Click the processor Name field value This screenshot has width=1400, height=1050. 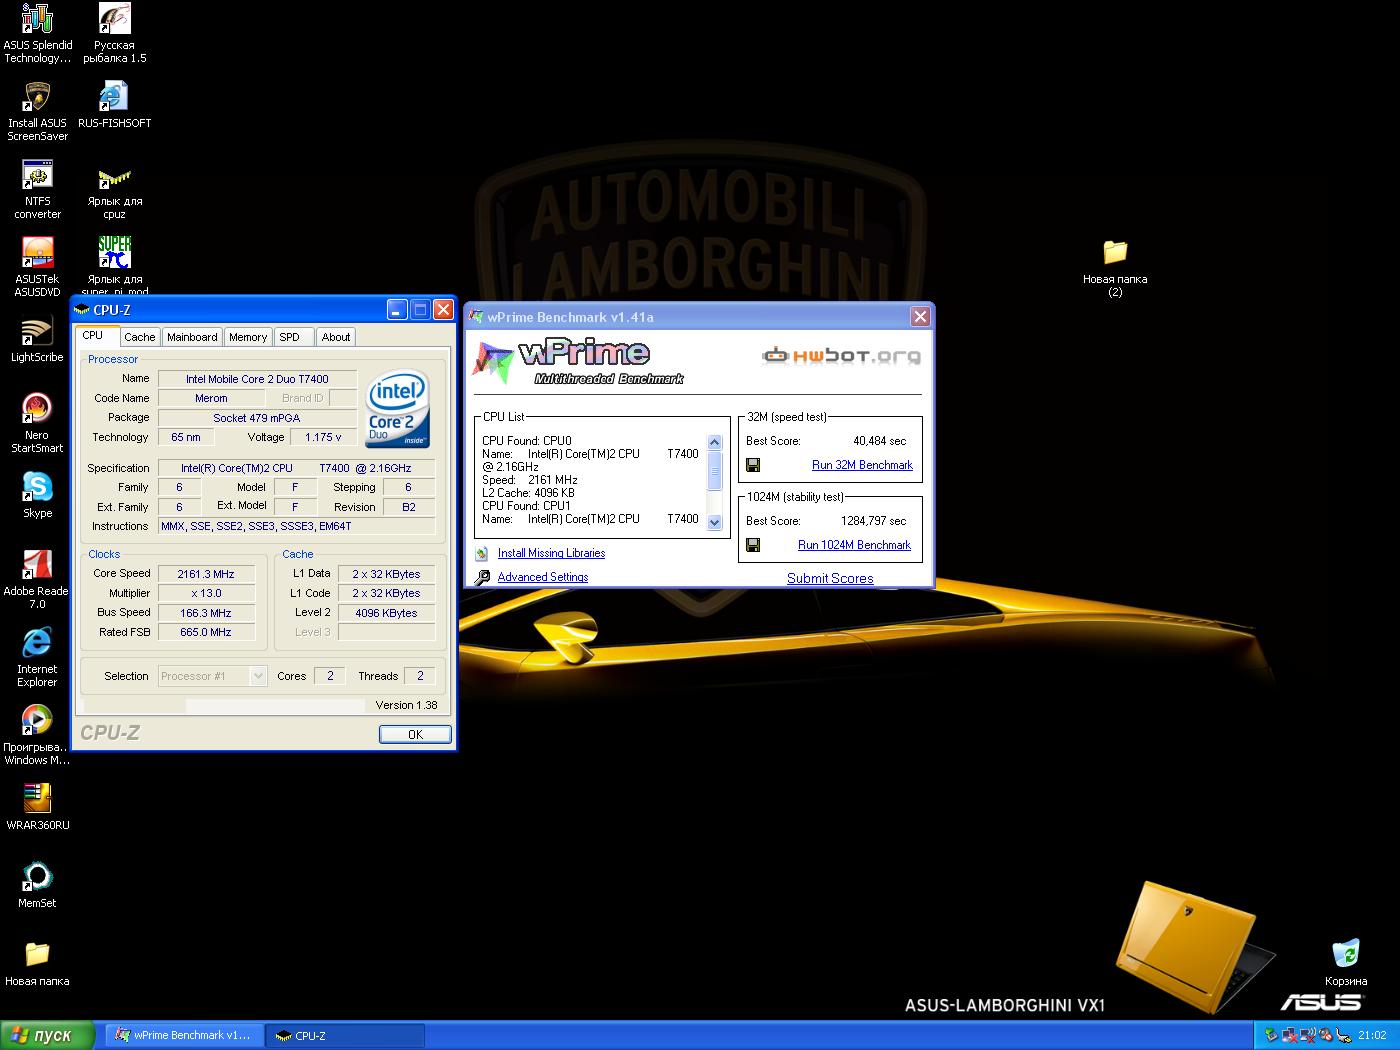(x=257, y=379)
